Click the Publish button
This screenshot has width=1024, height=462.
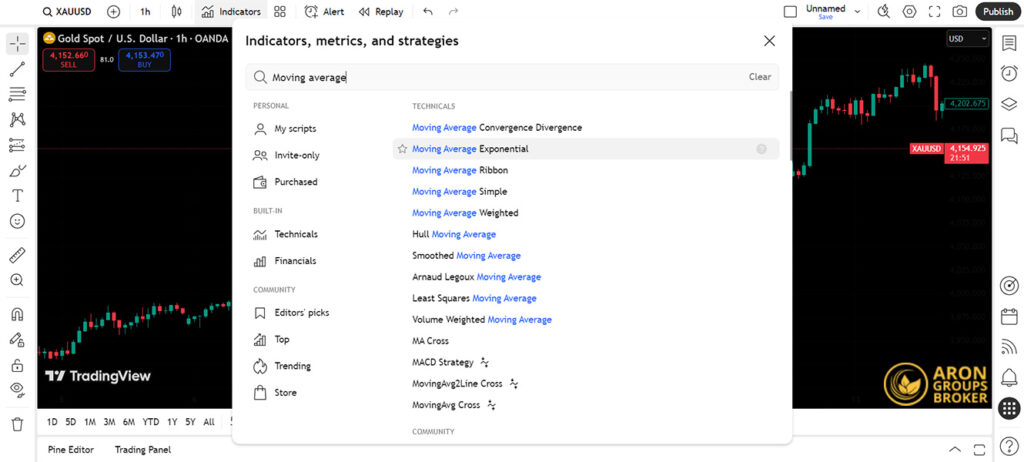point(997,12)
